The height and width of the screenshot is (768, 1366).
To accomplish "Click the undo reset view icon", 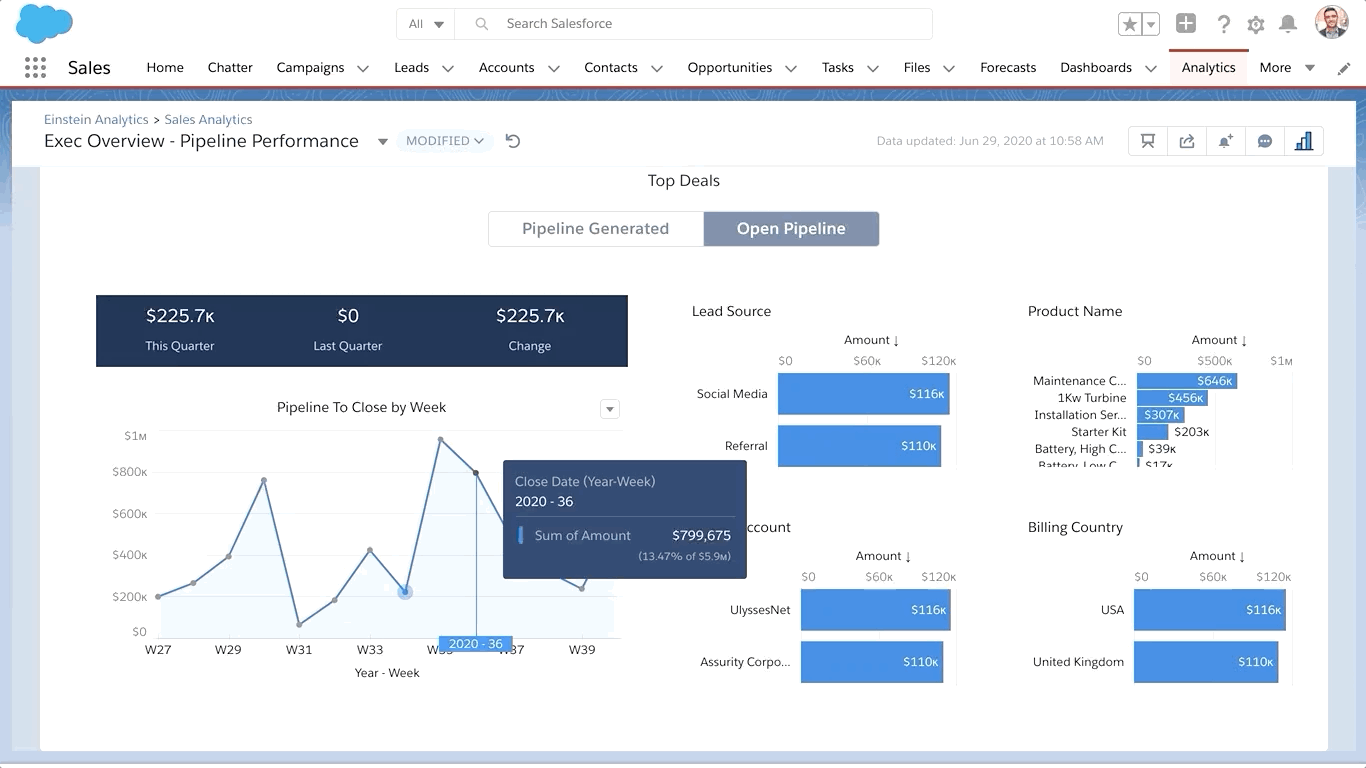I will [513, 141].
